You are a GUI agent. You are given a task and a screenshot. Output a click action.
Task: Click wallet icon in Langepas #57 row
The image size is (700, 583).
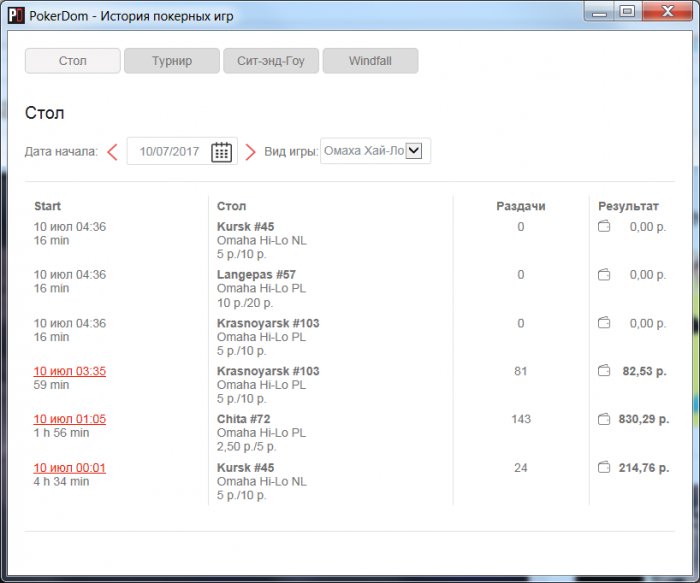604,275
